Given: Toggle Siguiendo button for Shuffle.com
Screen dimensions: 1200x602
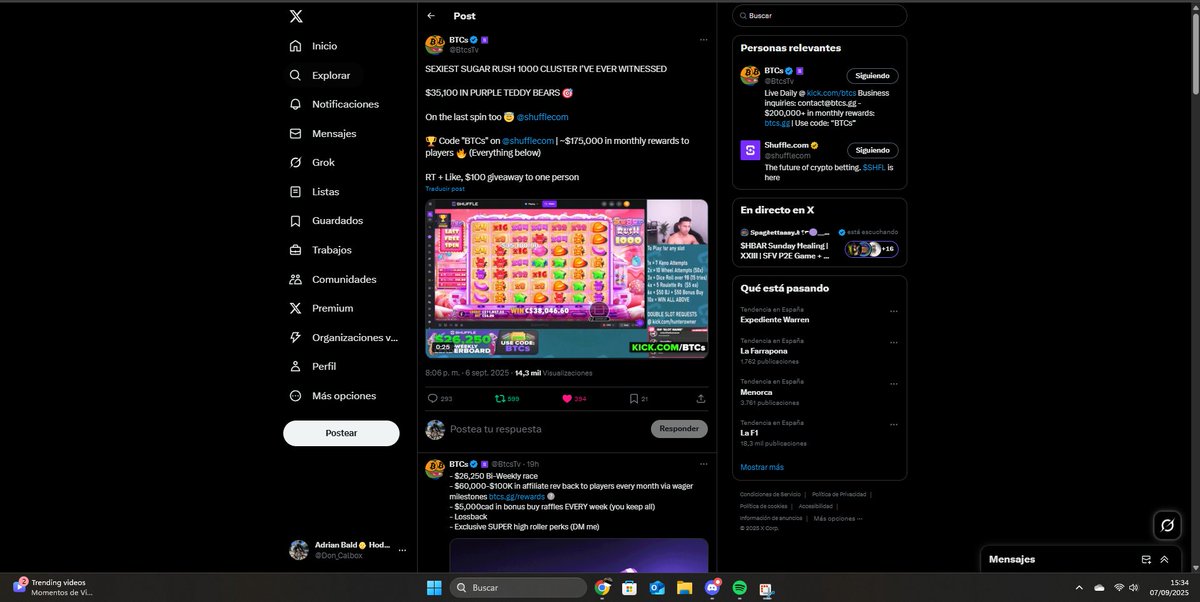Looking at the screenshot, I should [x=873, y=150].
